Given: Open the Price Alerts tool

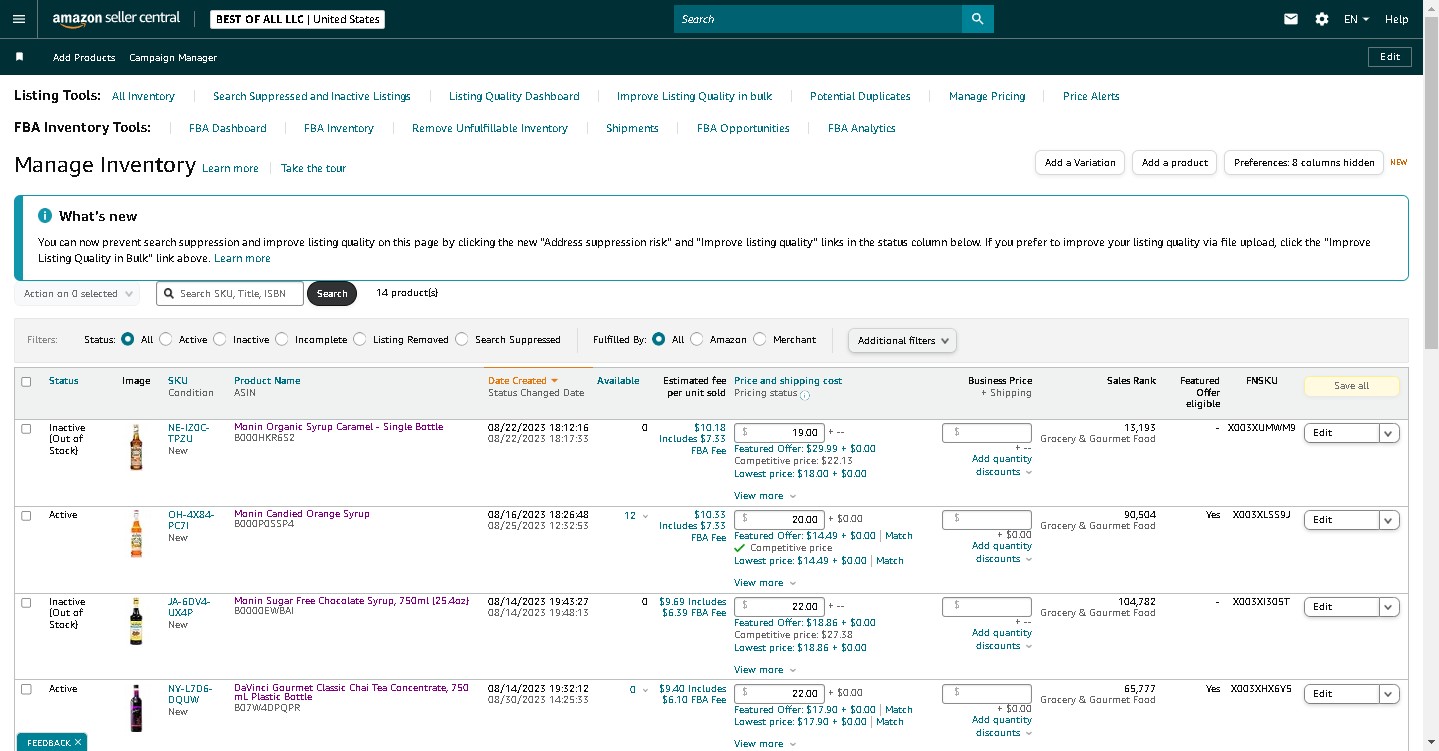Looking at the screenshot, I should (x=1091, y=96).
